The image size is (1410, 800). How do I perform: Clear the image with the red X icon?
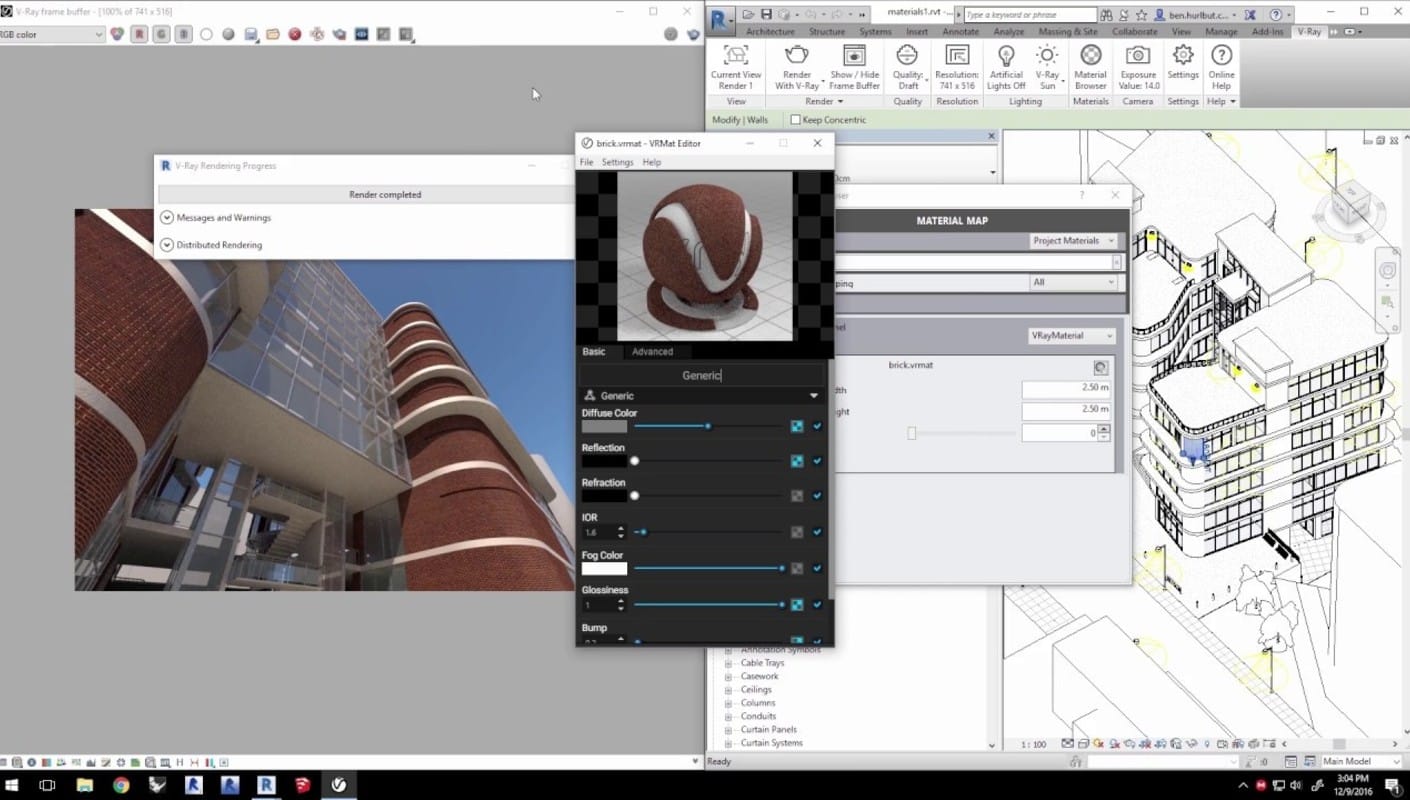(x=295, y=34)
